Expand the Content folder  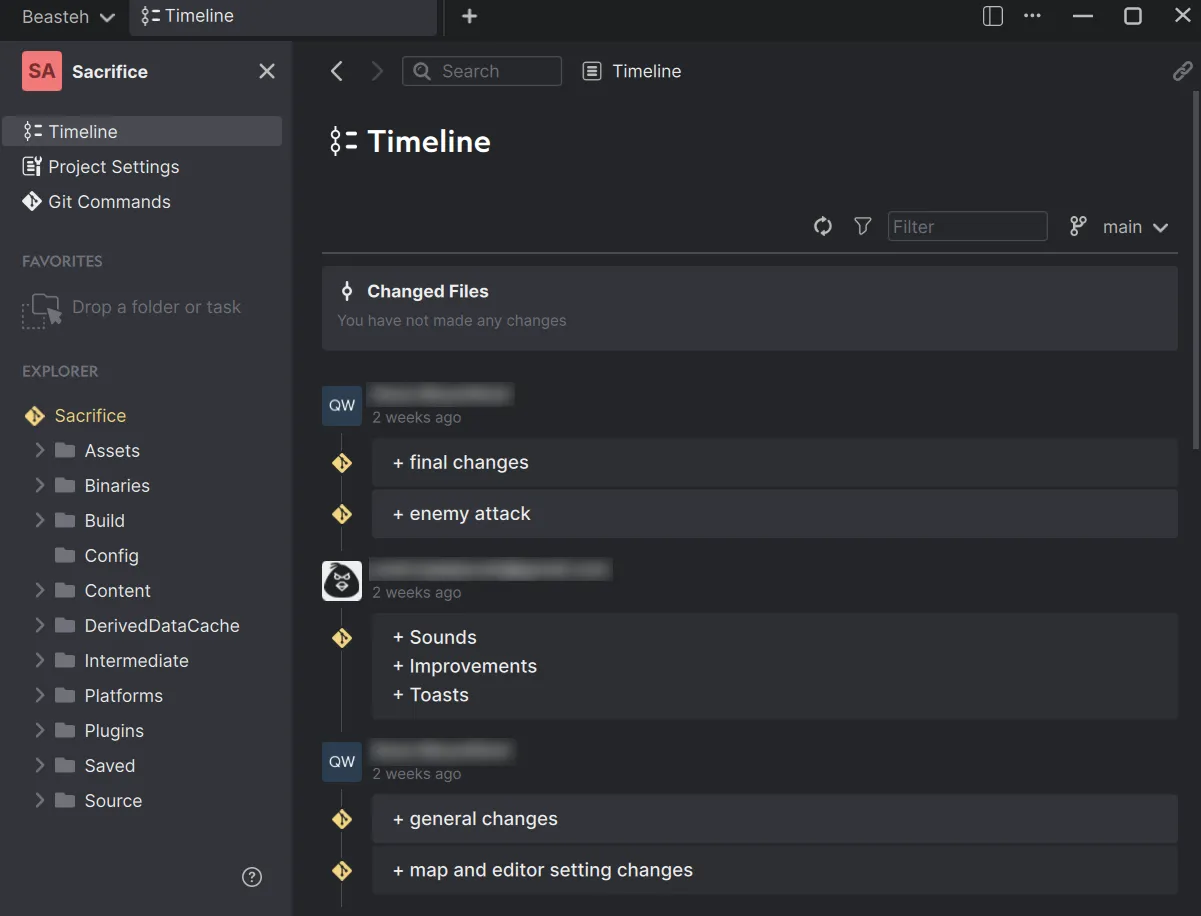(38, 590)
